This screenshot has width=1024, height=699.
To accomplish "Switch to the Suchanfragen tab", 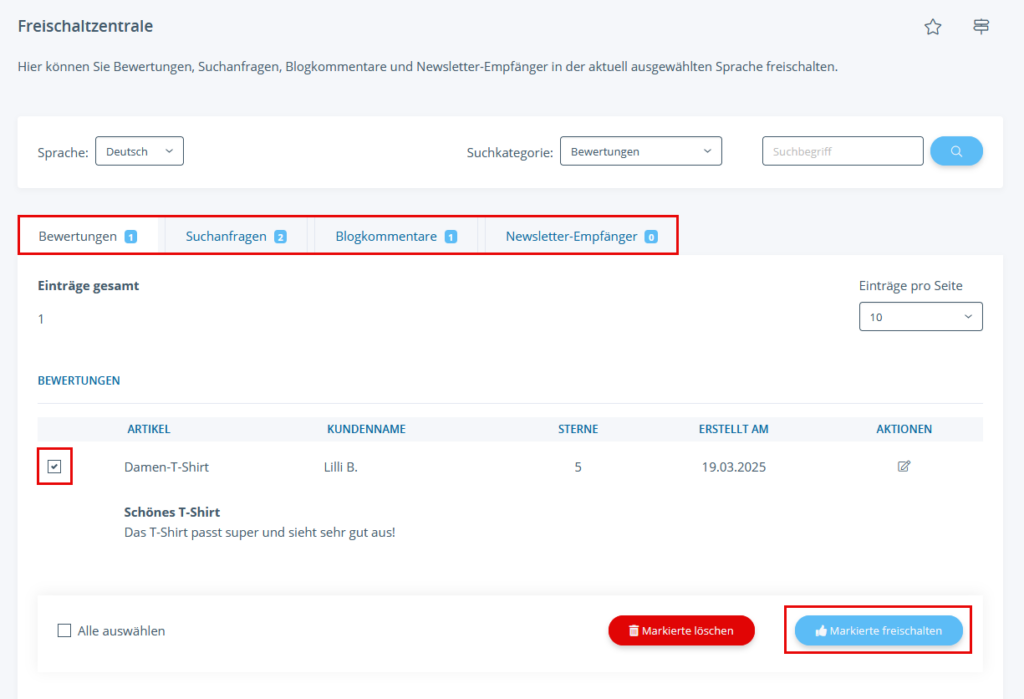I will (x=226, y=237).
